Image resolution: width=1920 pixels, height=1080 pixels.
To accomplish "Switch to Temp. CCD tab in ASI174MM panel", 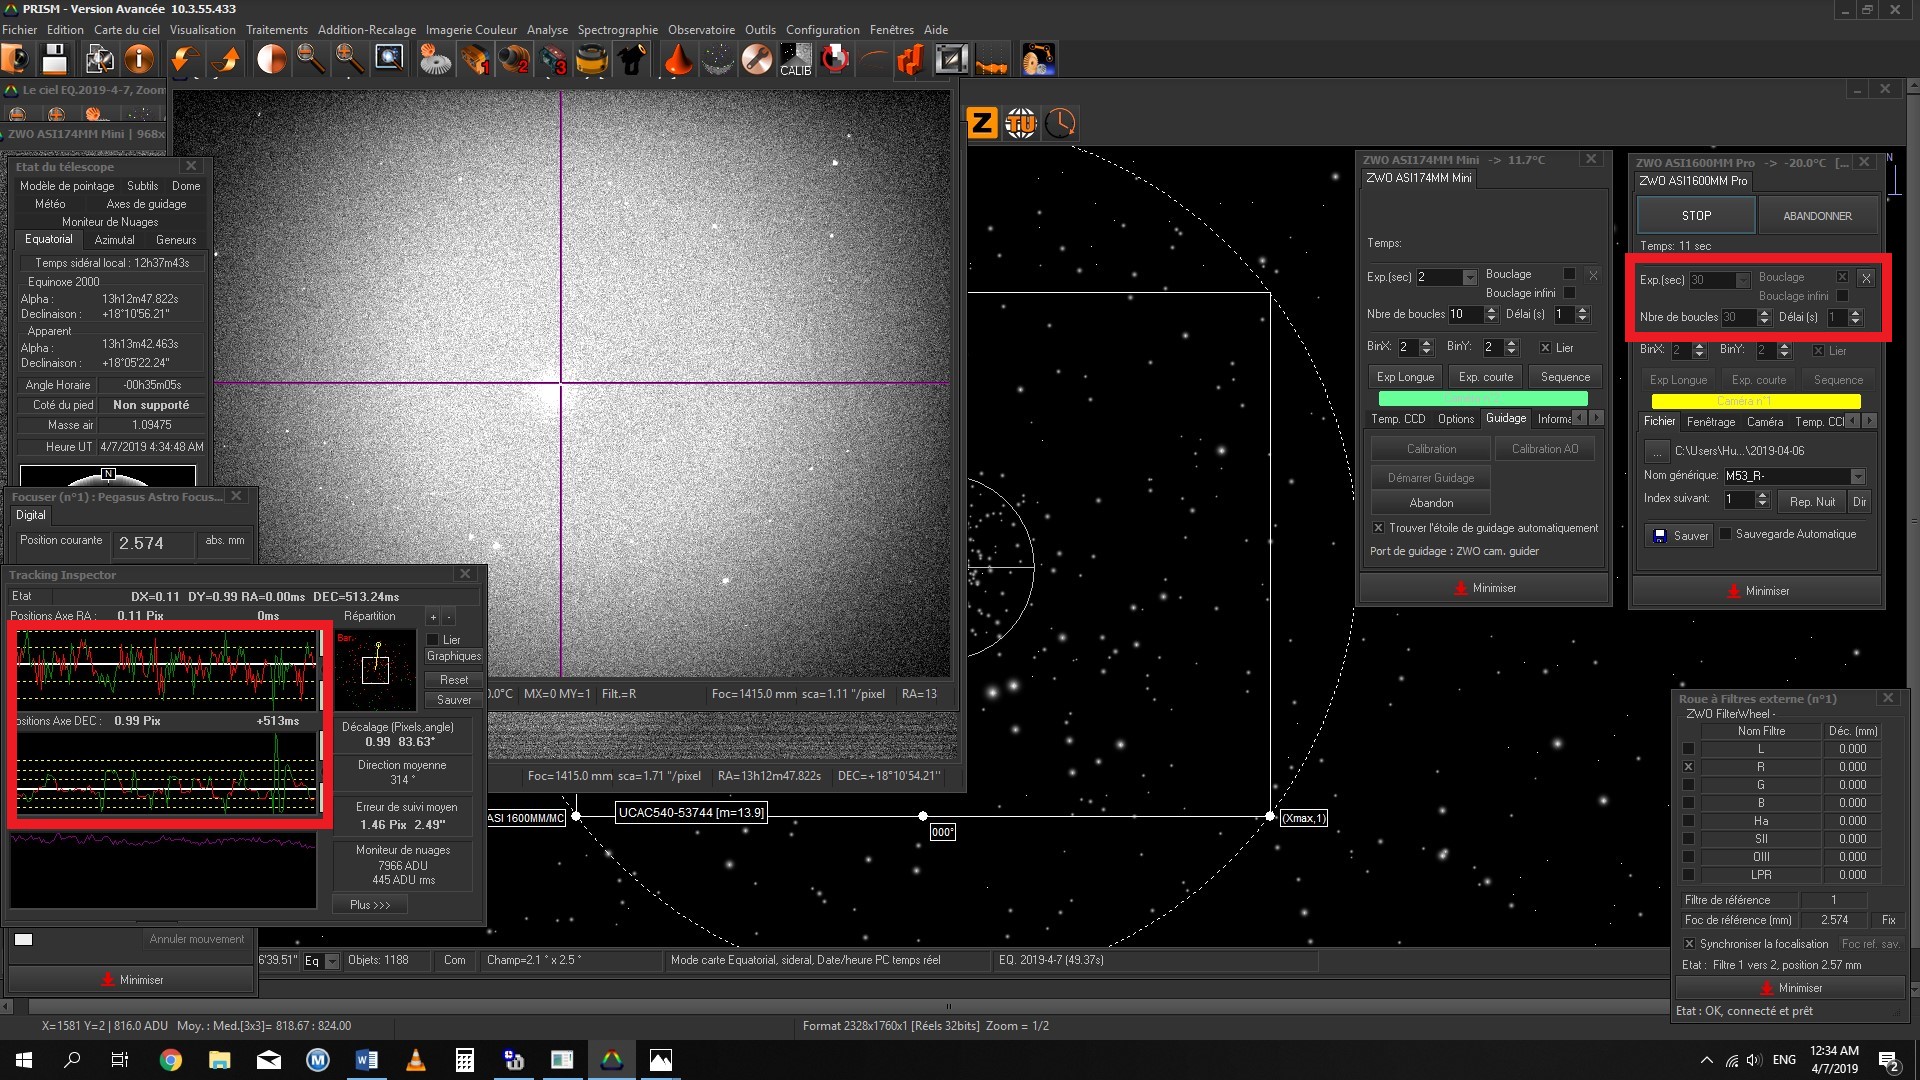I will [1398, 419].
